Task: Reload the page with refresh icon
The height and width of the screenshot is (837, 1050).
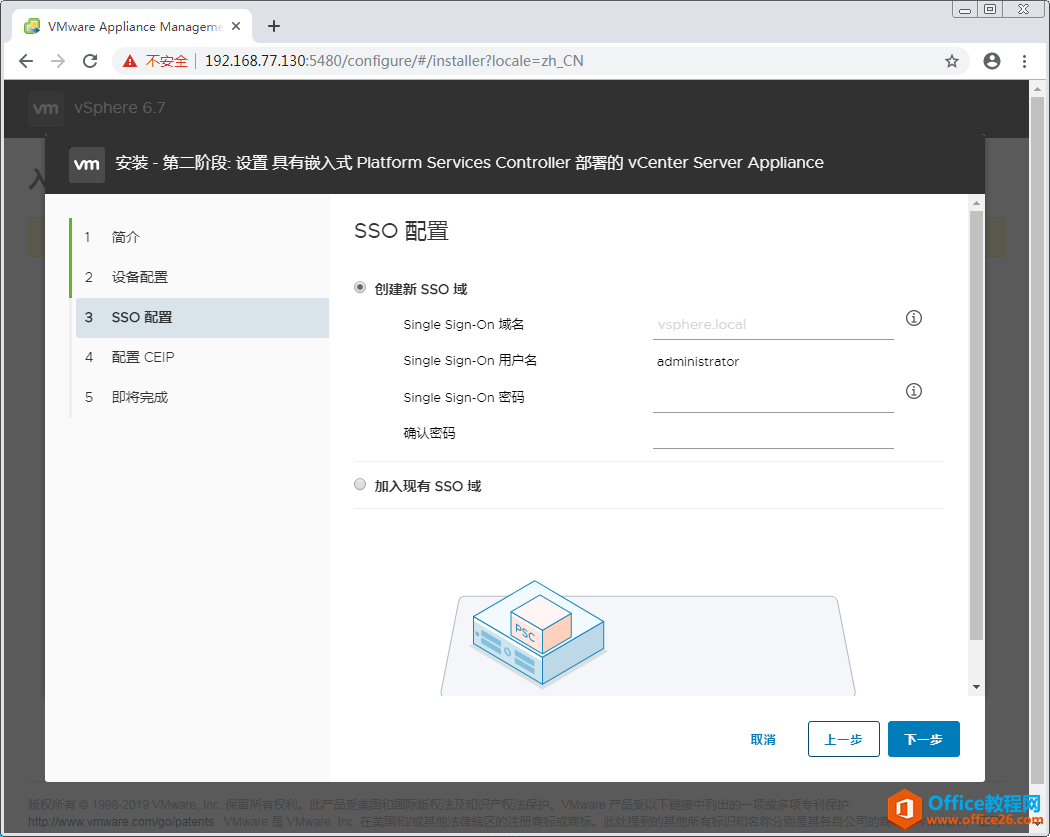Action: tap(90, 61)
